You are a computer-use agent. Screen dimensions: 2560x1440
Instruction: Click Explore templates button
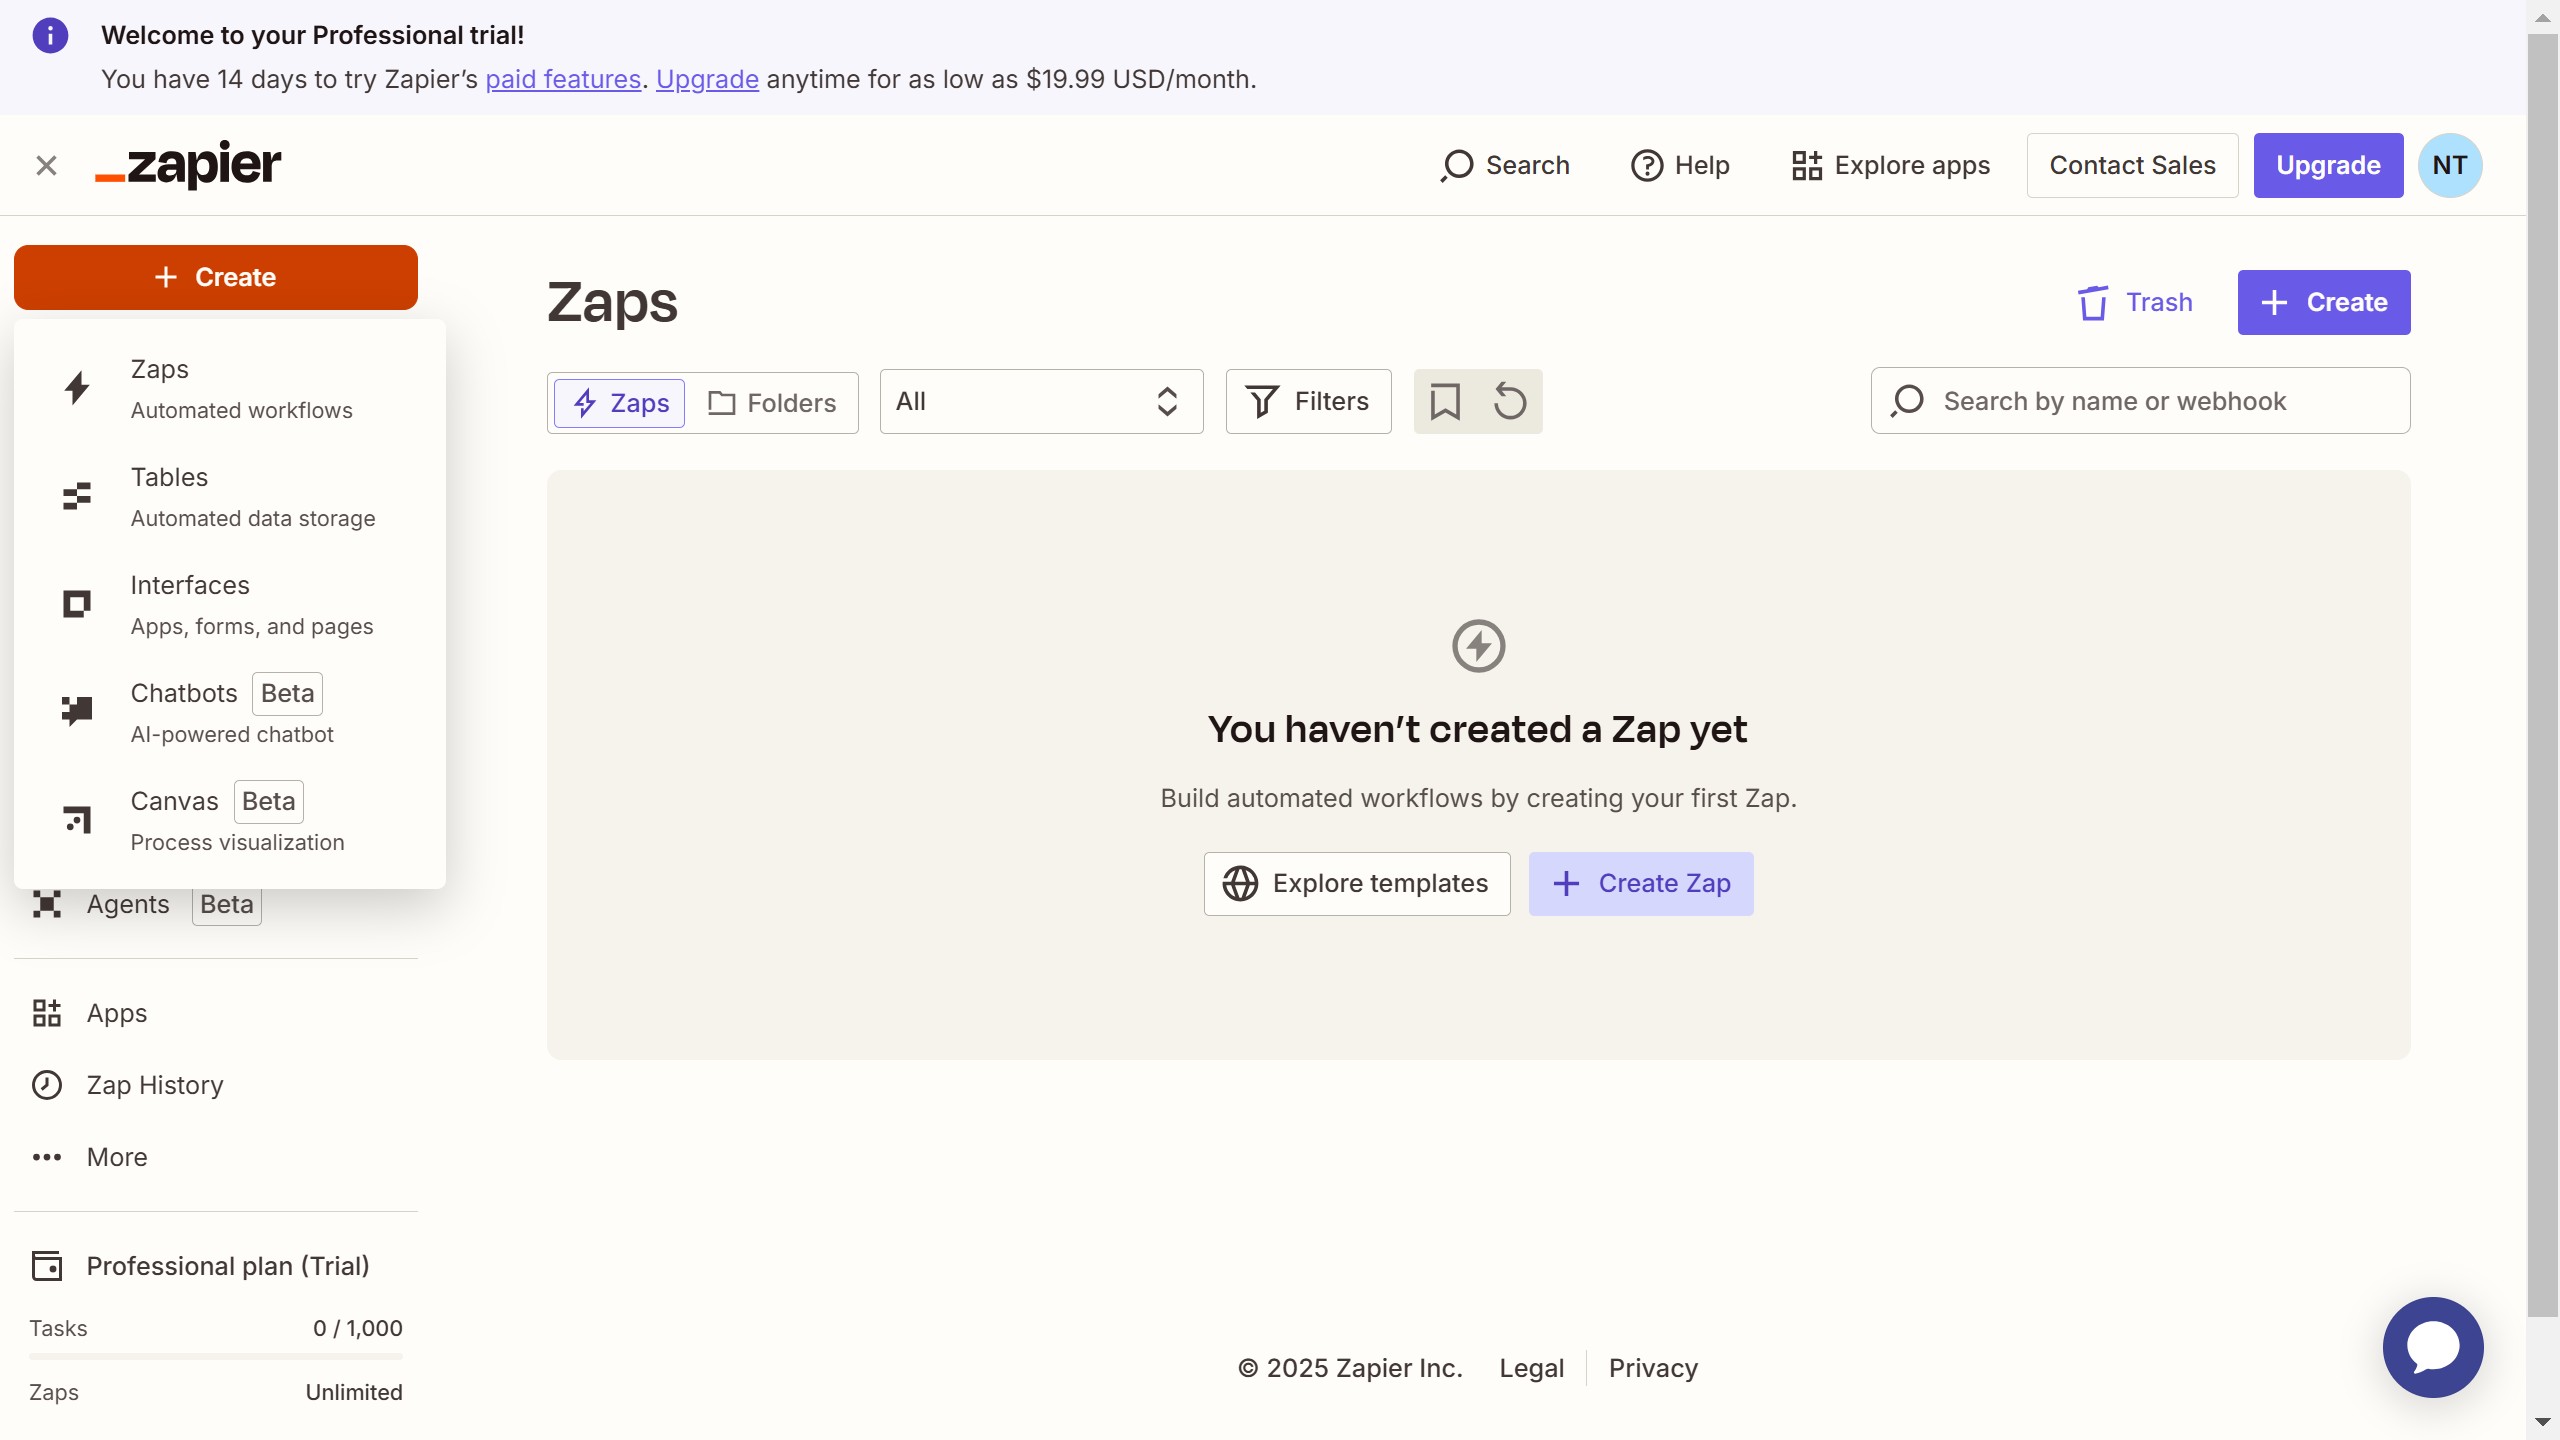coord(1357,884)
